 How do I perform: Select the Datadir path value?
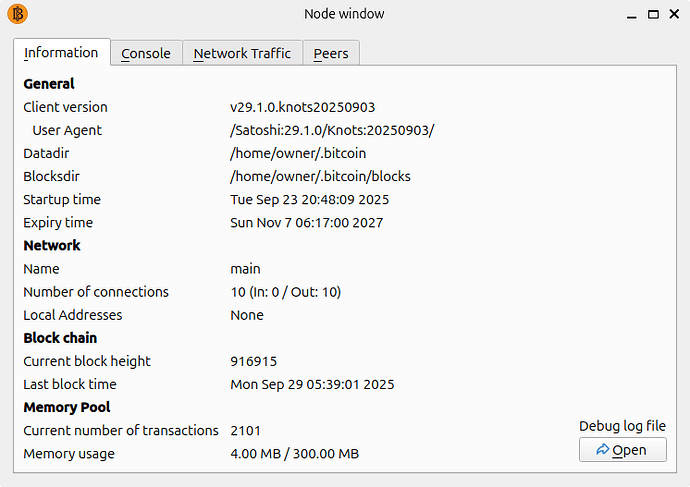pos(298,153)
